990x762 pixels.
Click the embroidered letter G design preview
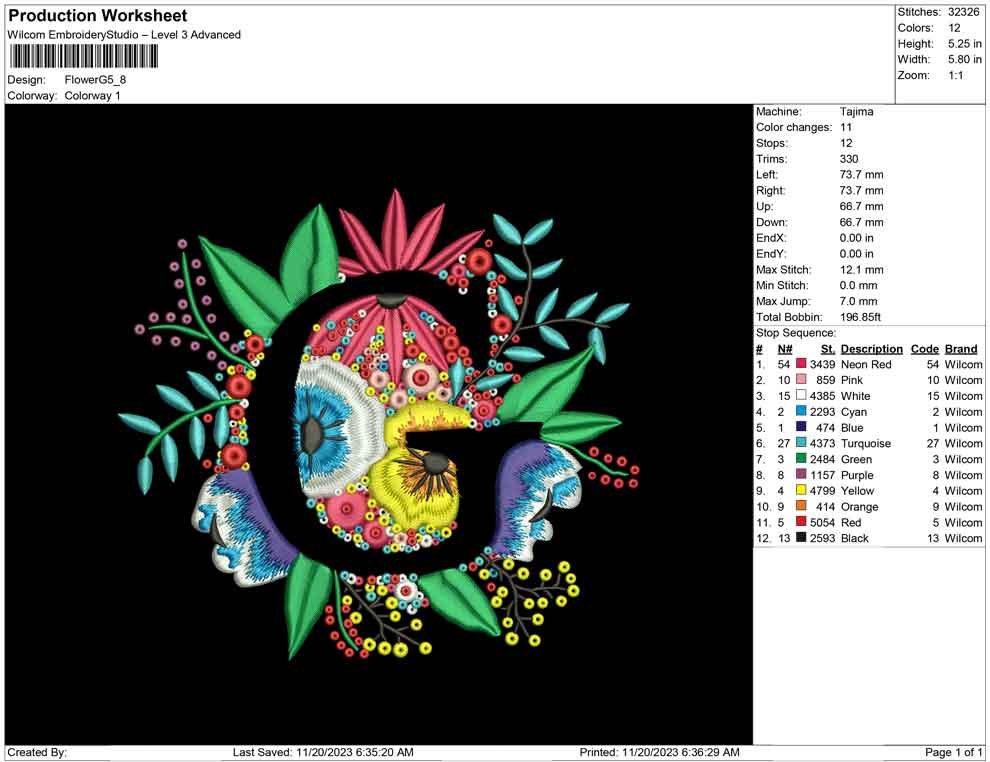click(x=379, y=424)
